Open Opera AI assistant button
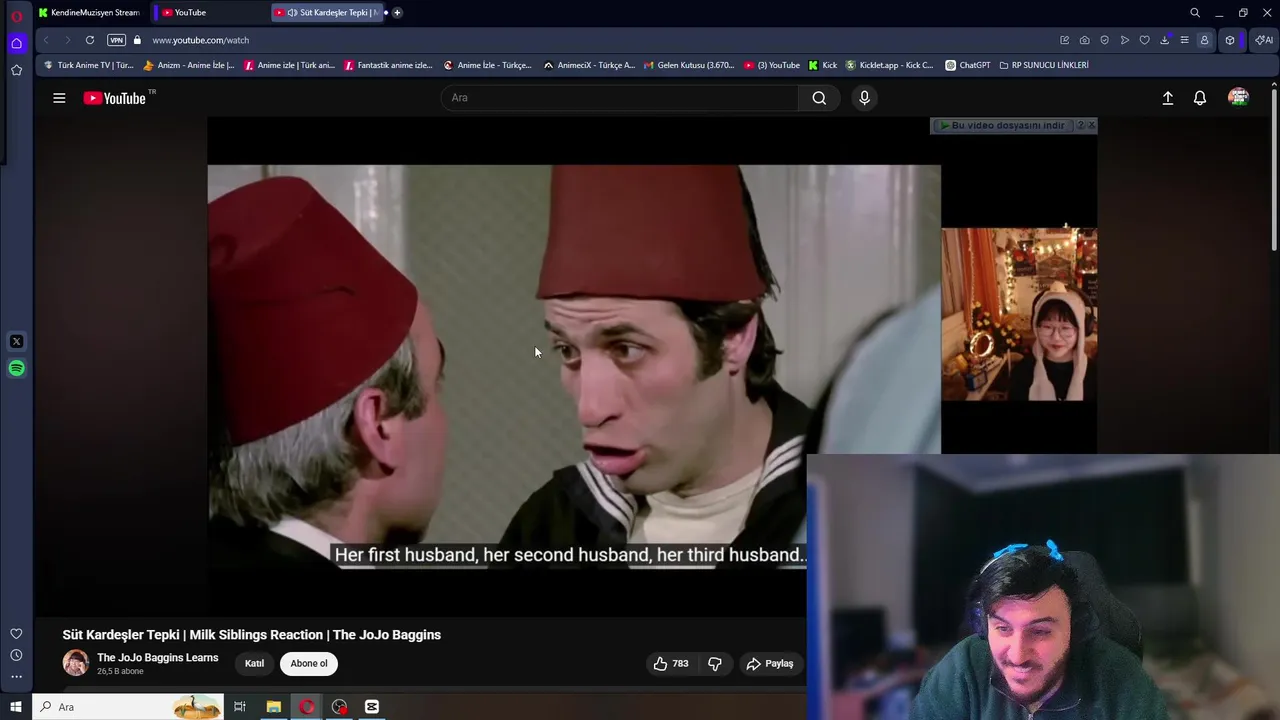The width and height of the screenshot is (1280, 720). [1264, 40]
